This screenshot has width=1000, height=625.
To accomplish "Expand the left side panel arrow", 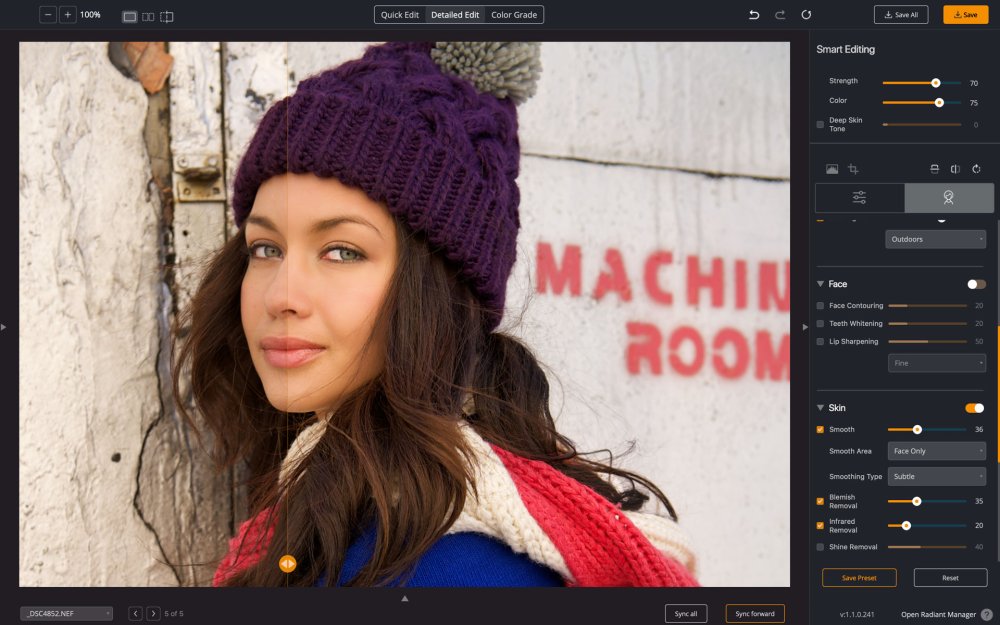I will point(4,327).
